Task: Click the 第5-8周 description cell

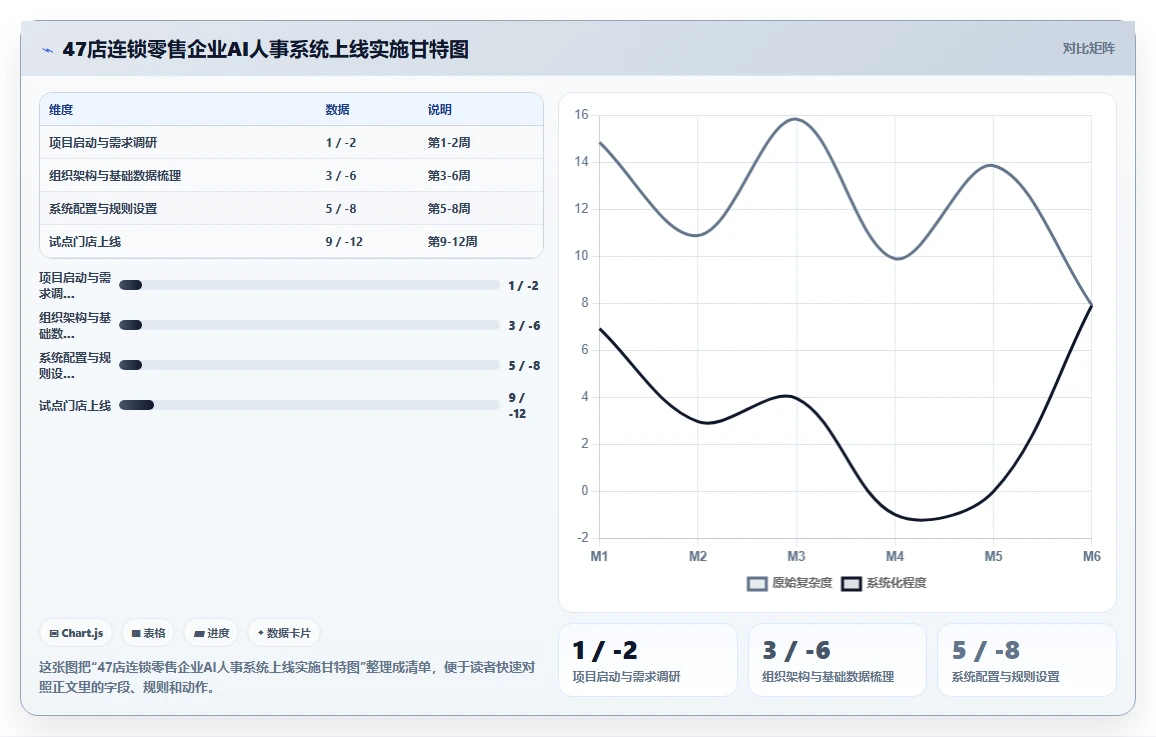Action: tap(449, 209)
